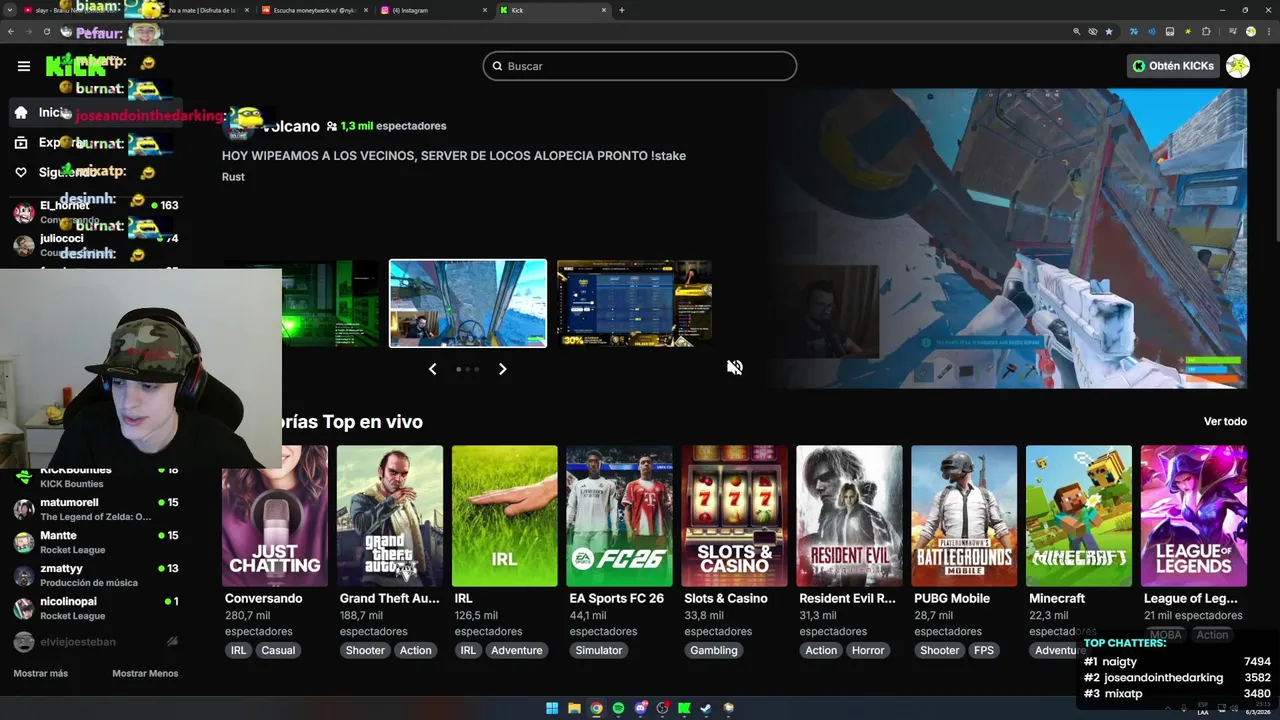Click the Obtén KICKs button
1280x720 pixels.
pyautogui.click(x=1174, y=66)
